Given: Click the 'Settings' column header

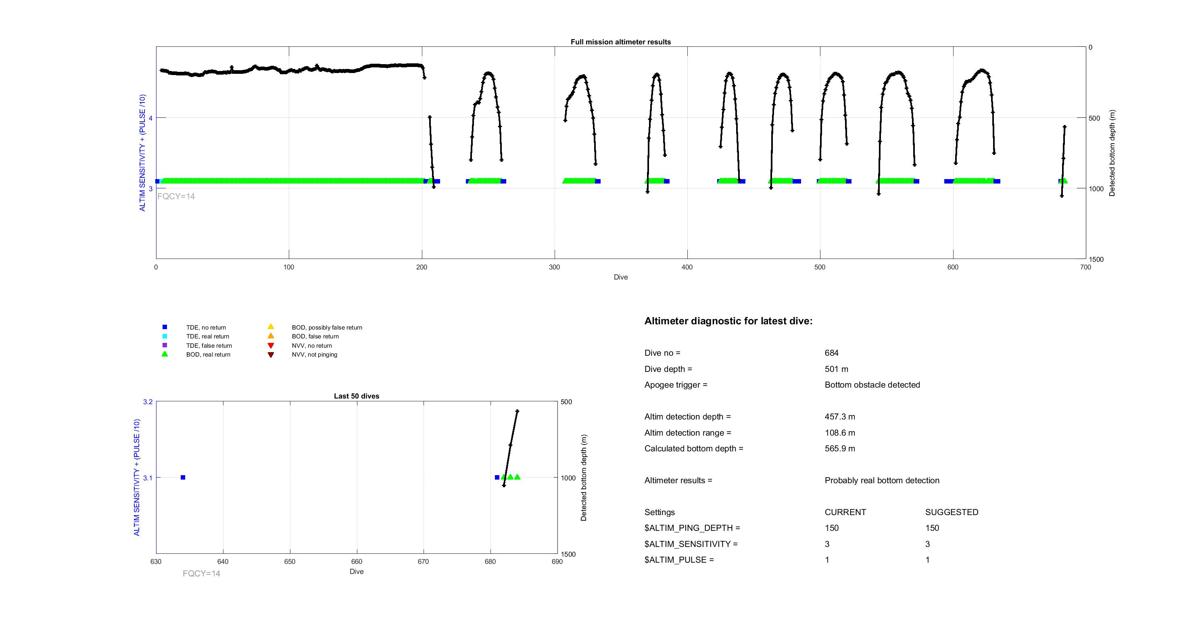Looking at the screenshot, I should coord(660,512).
